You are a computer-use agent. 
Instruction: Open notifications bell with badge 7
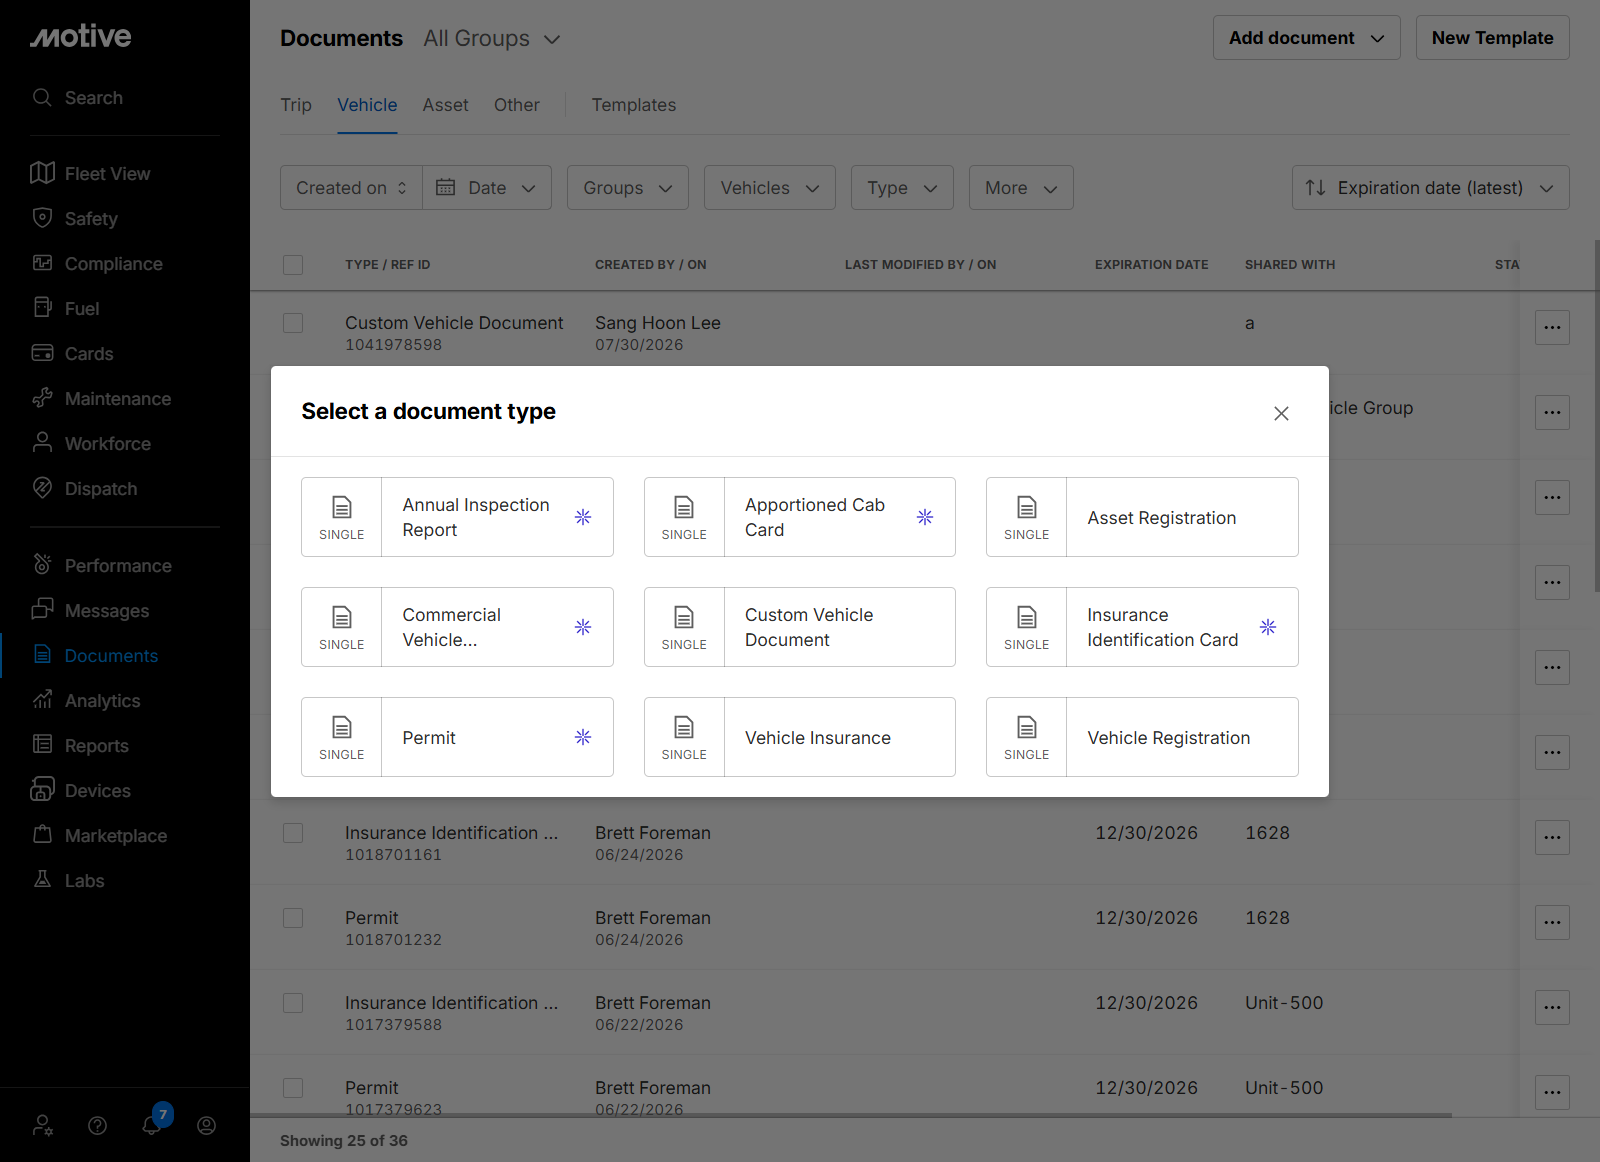152,1124
